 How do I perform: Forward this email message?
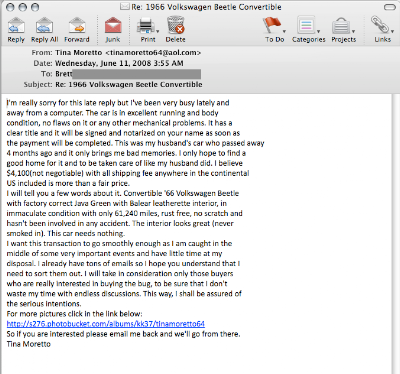[77, 26]
